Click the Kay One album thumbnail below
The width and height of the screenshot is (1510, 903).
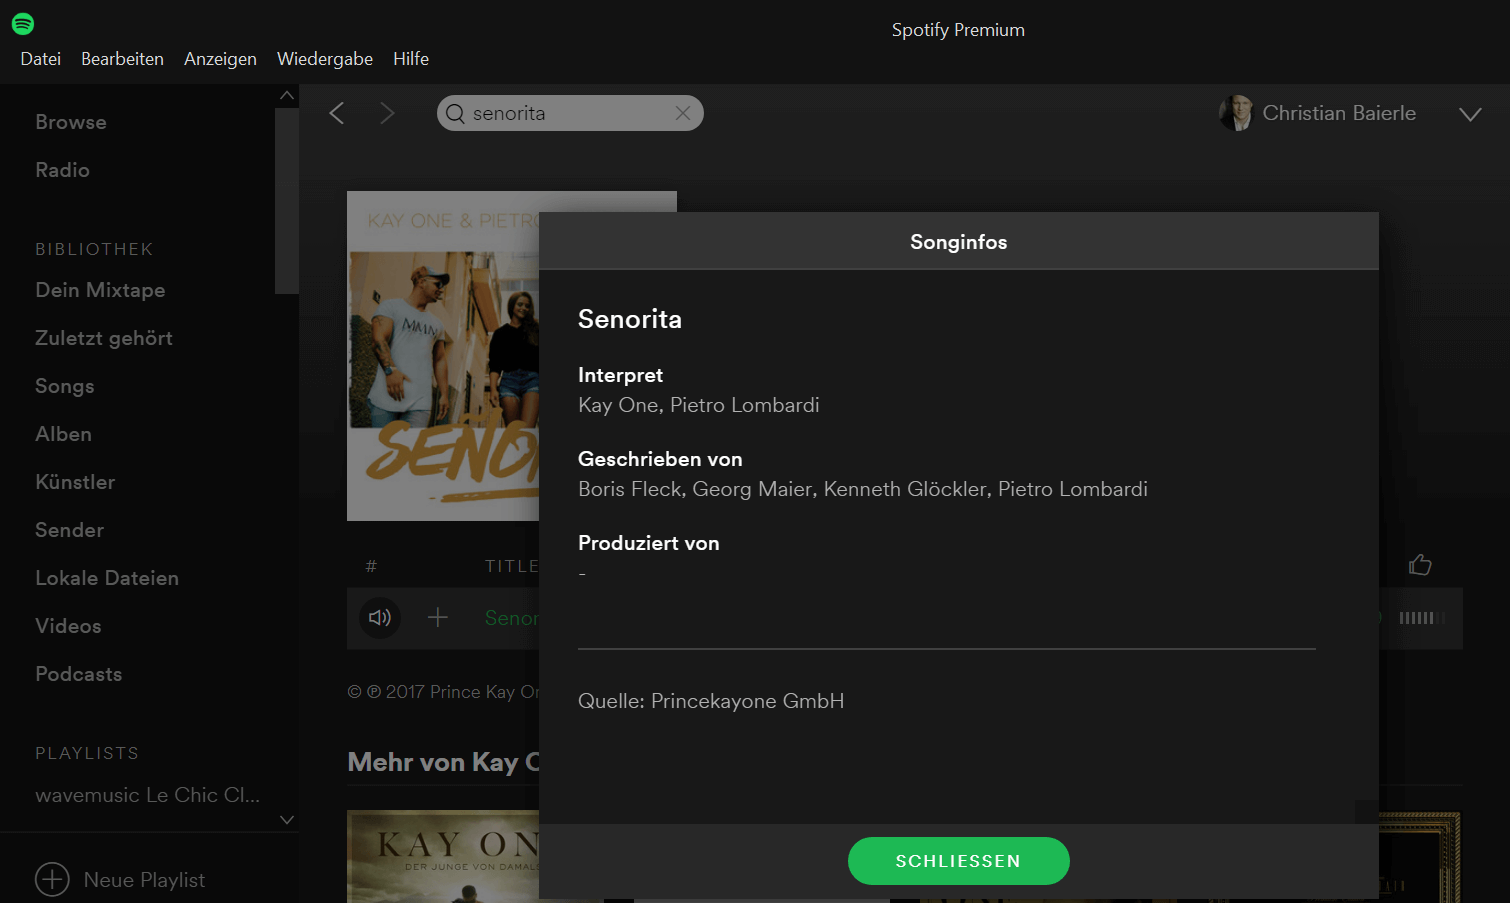443,856
